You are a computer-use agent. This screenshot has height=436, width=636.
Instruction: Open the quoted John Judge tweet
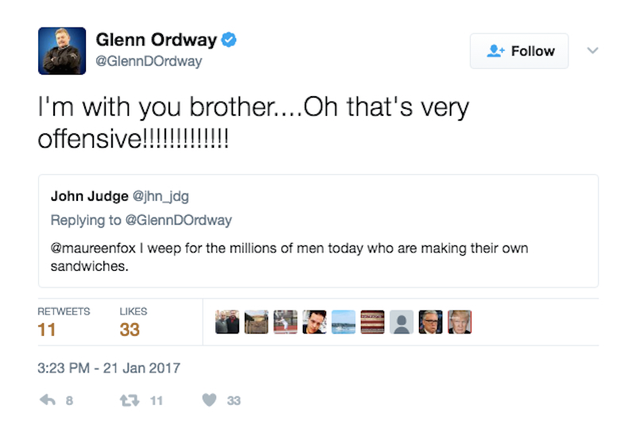(x=318, y=231)
